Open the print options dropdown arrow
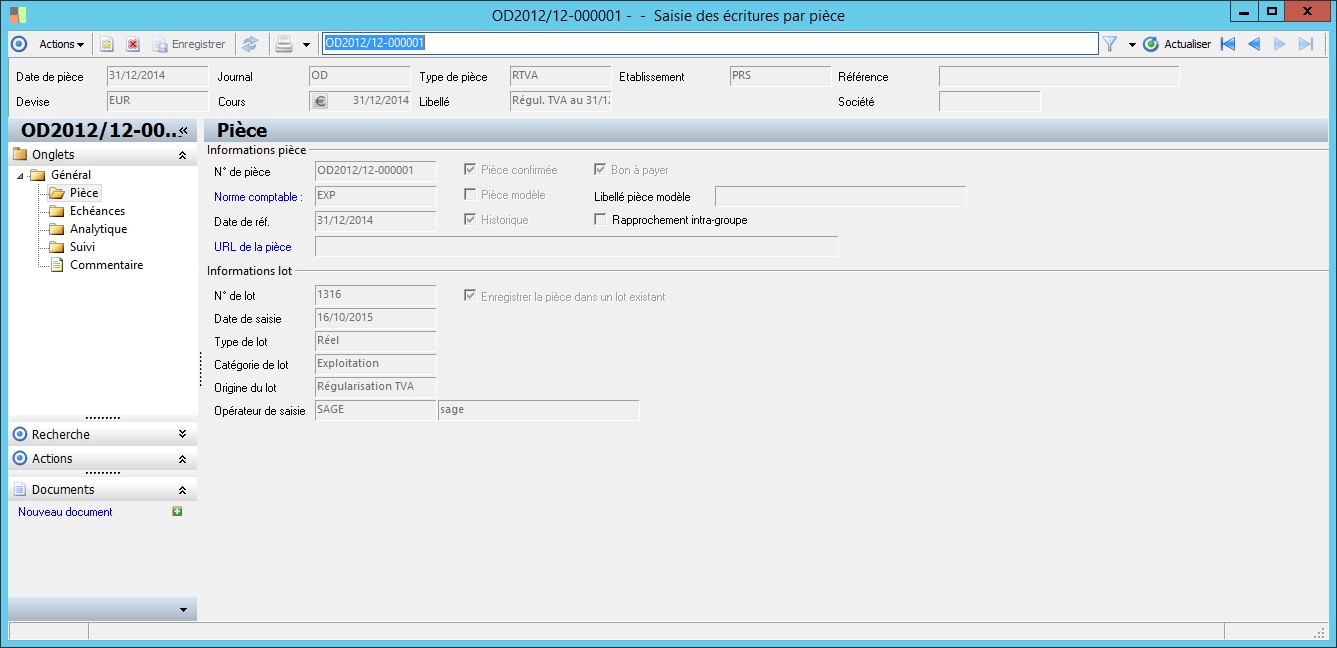Image resolution: width=1337 pixels, height=648 pixels. click(x=306, y=45)
